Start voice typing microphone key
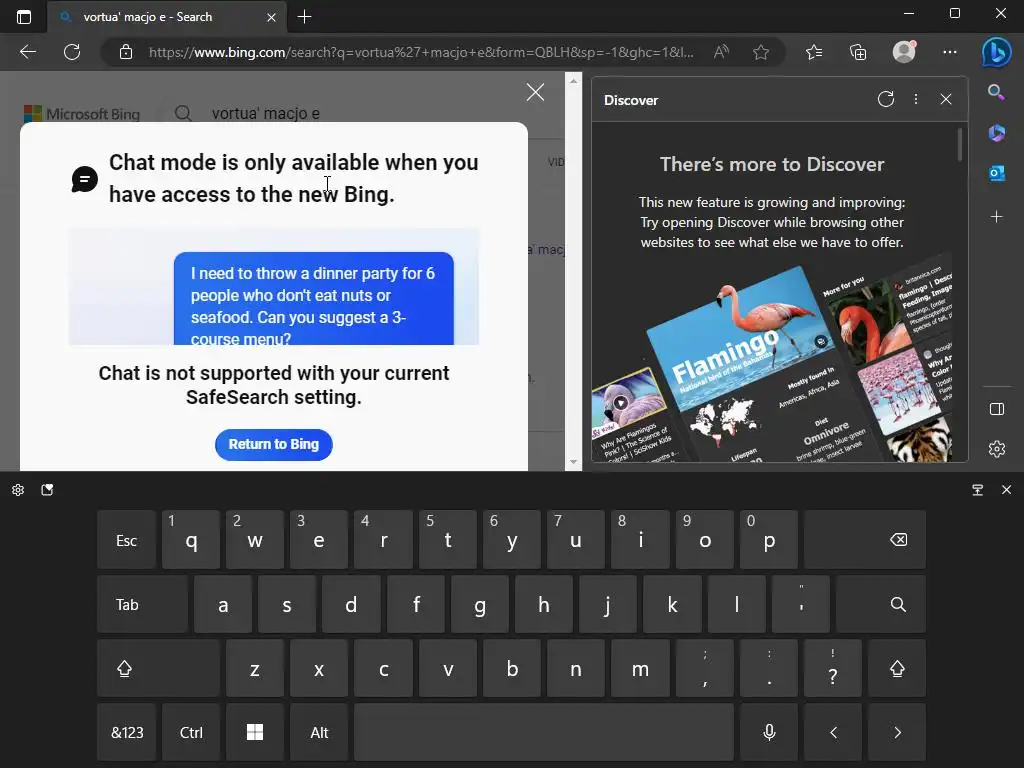The width and height of the screenshot is (1024, 768). tap(769, 733)
